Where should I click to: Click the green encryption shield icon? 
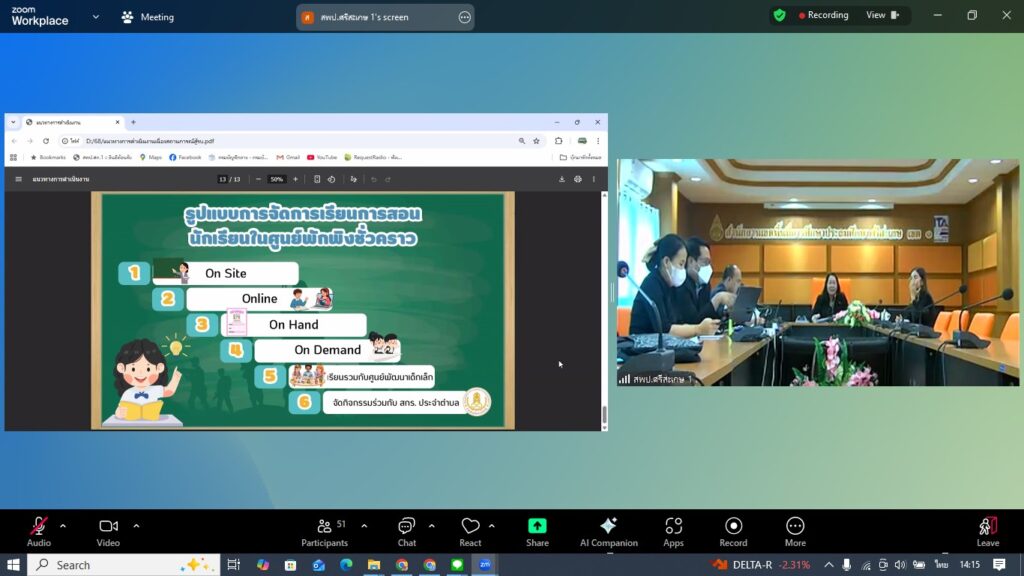(x=779, y=15)
